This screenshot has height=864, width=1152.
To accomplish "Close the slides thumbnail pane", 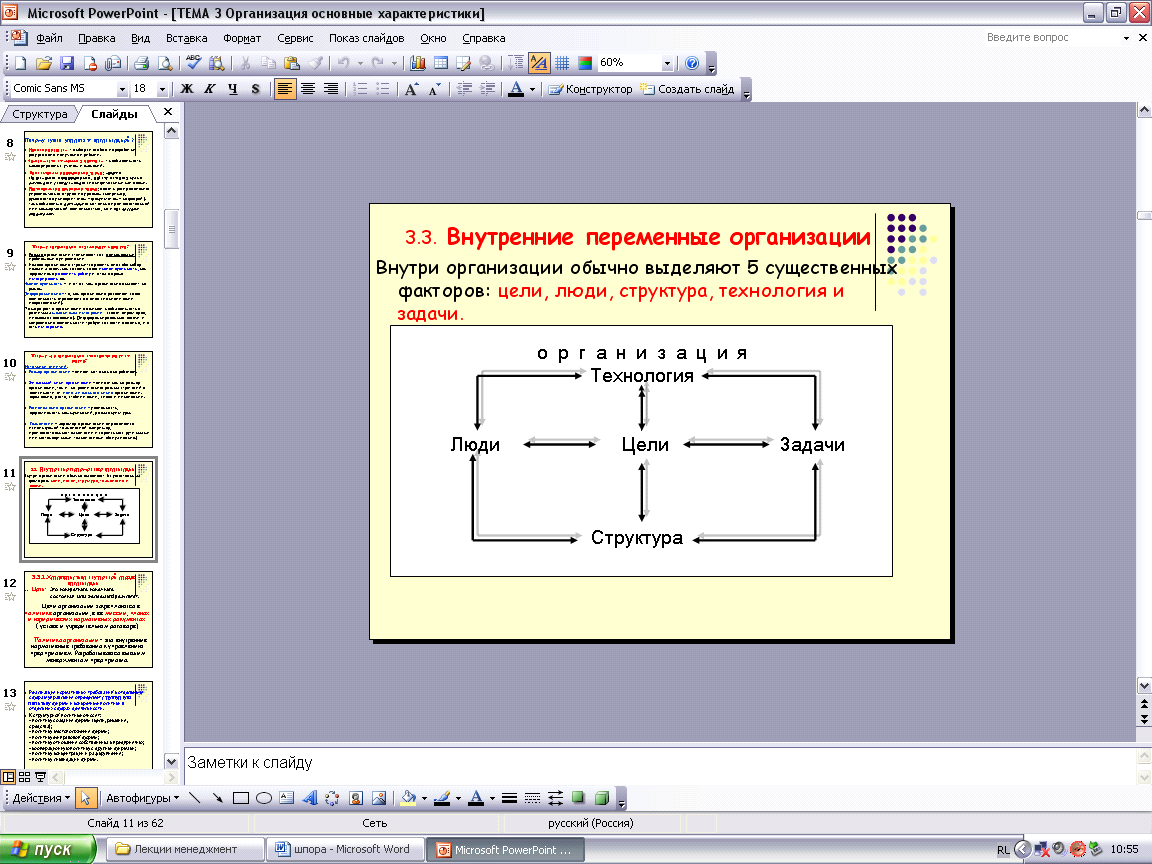I will 168,112.
